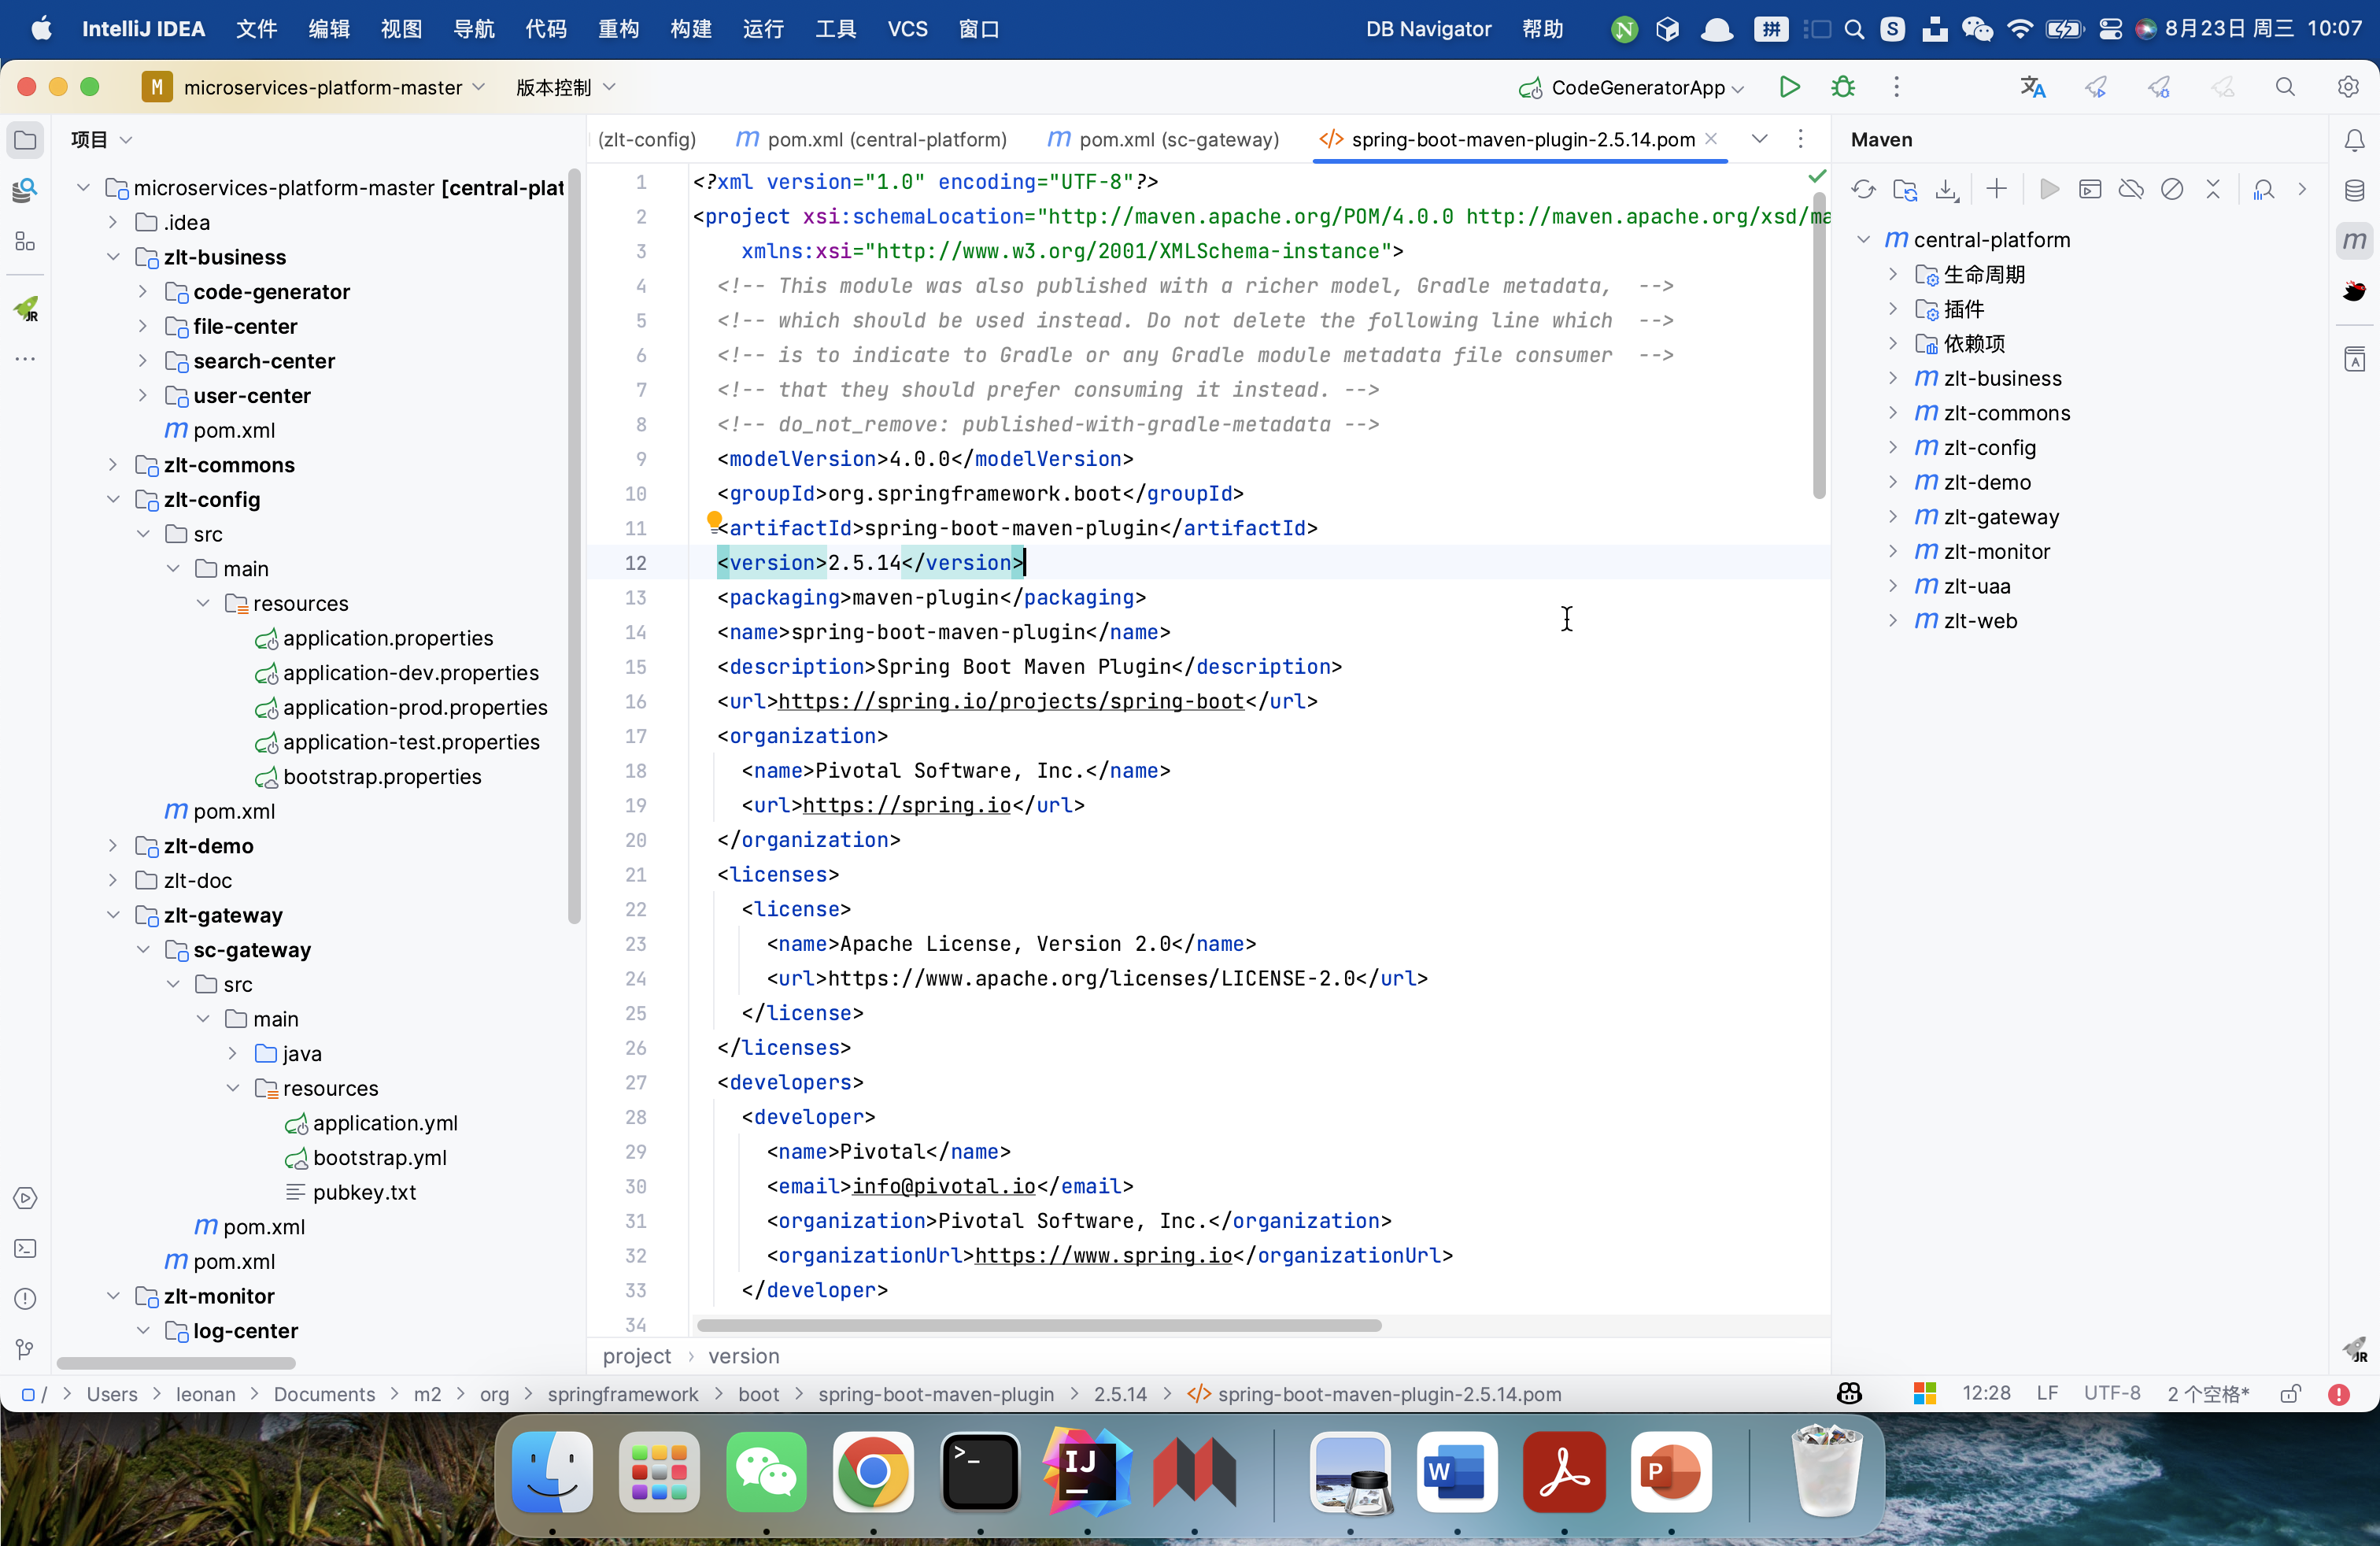Click info@pivotal.io email link

point(943,1186)
